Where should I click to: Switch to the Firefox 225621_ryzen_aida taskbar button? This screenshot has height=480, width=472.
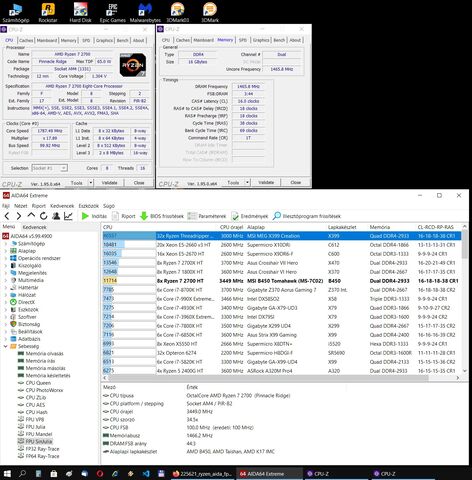point(202,474)
